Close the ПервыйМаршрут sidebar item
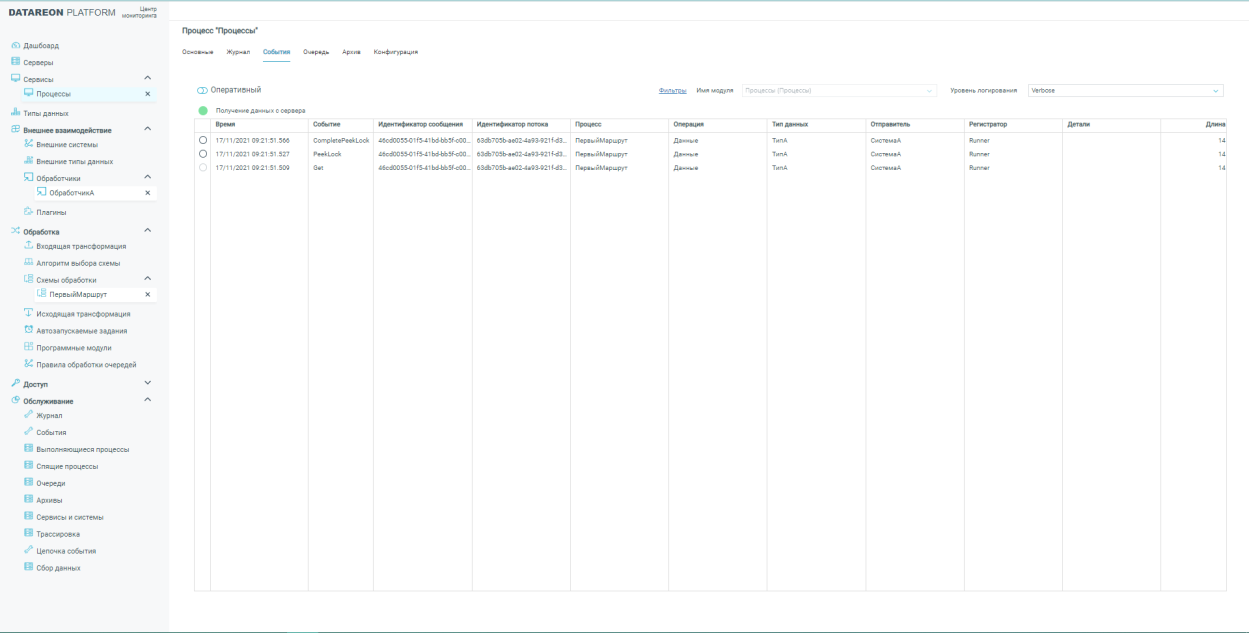This screenshot has width=1249, height=633. tap(148, 294)
